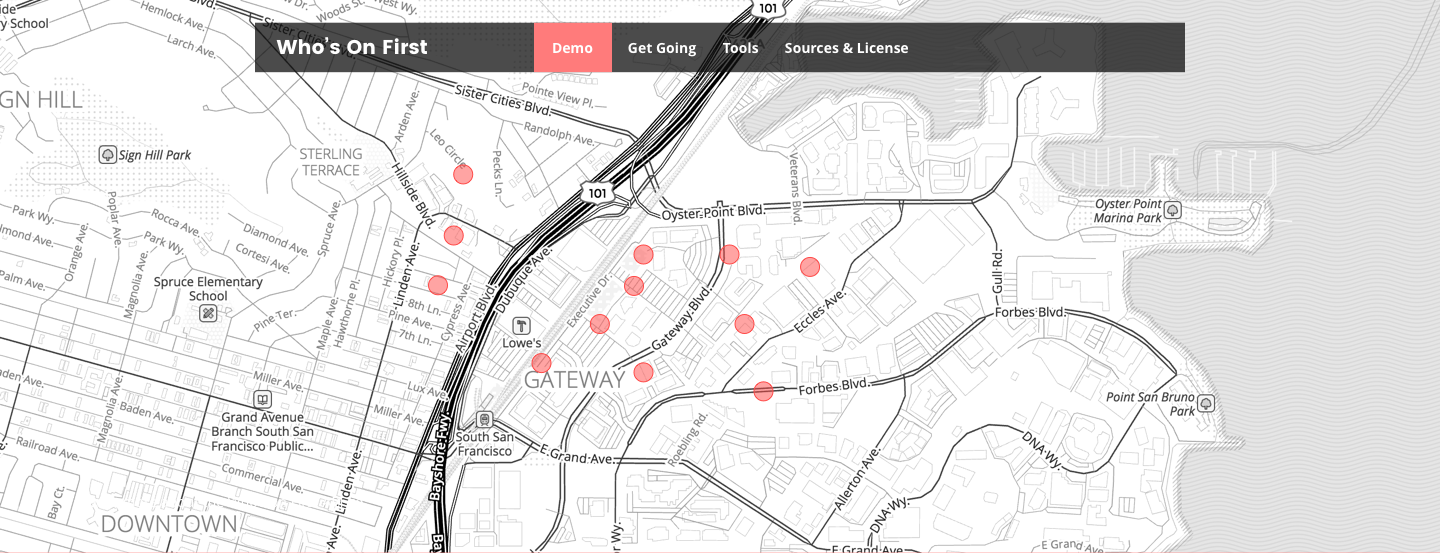
Task: Open the Tools menu item
Action: (x=741, y=48)
